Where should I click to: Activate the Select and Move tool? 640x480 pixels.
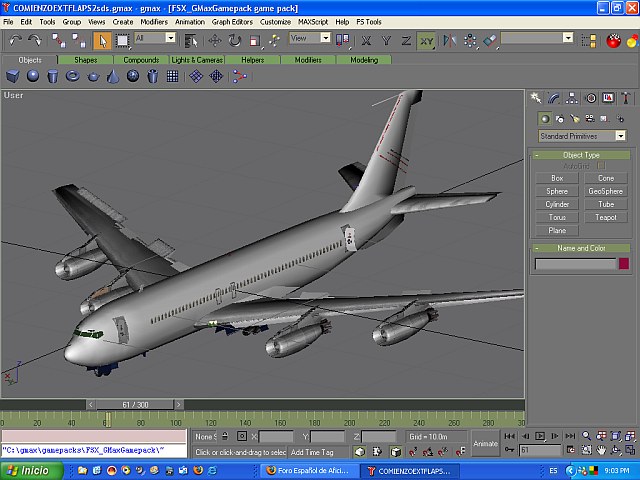point(214,40)
